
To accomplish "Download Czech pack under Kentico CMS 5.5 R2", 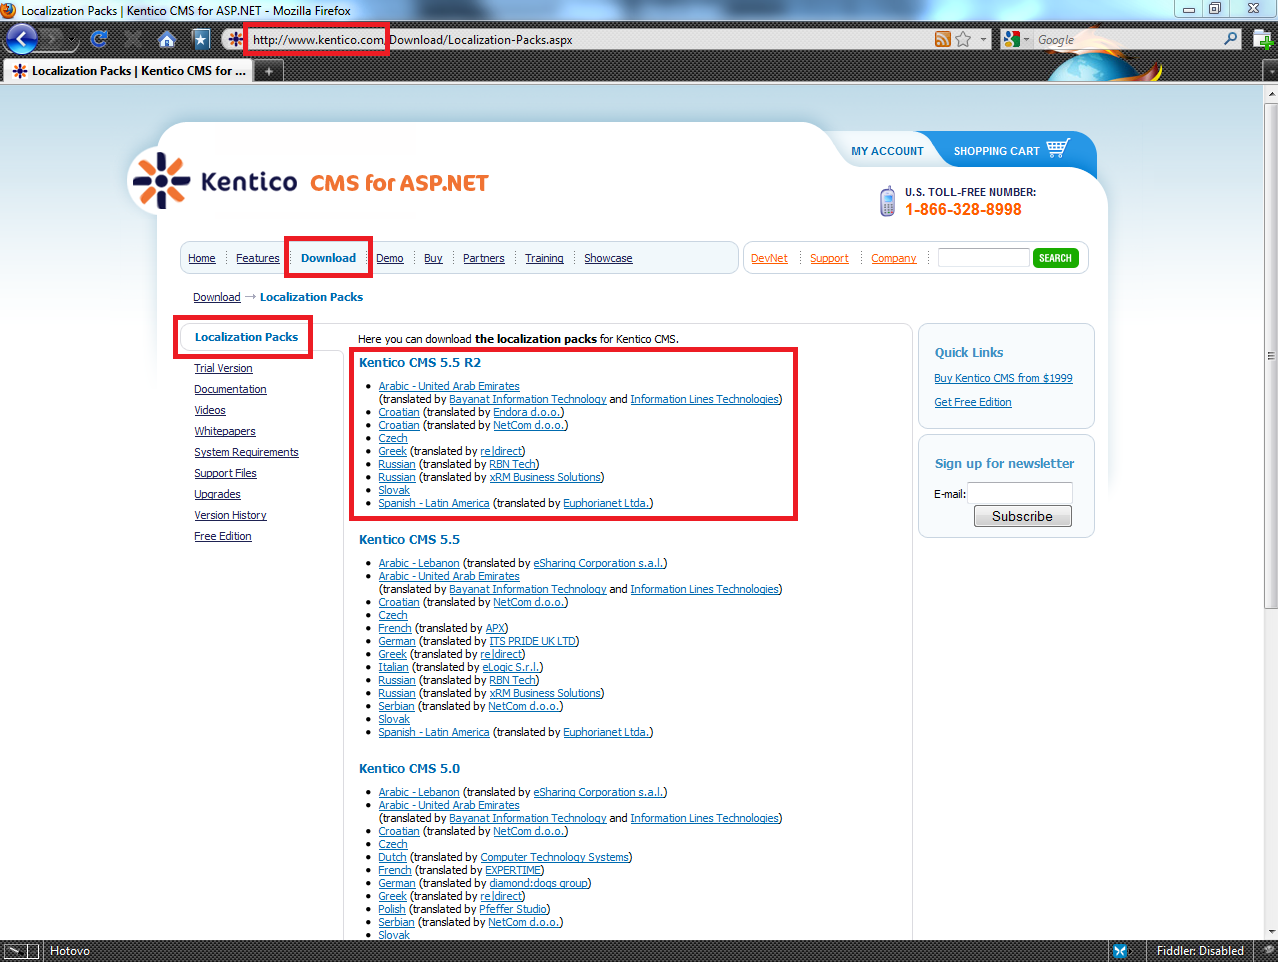I will (393, 438).
